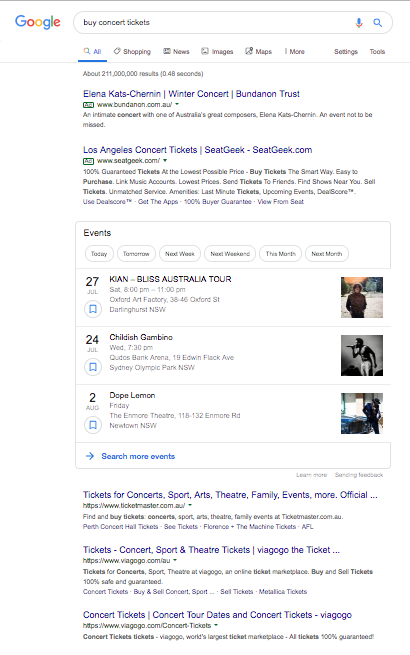Expand dropdown arrow next to www.seatgeek.com
Viewport: 410px width, 655px height.
pos(165,160)
